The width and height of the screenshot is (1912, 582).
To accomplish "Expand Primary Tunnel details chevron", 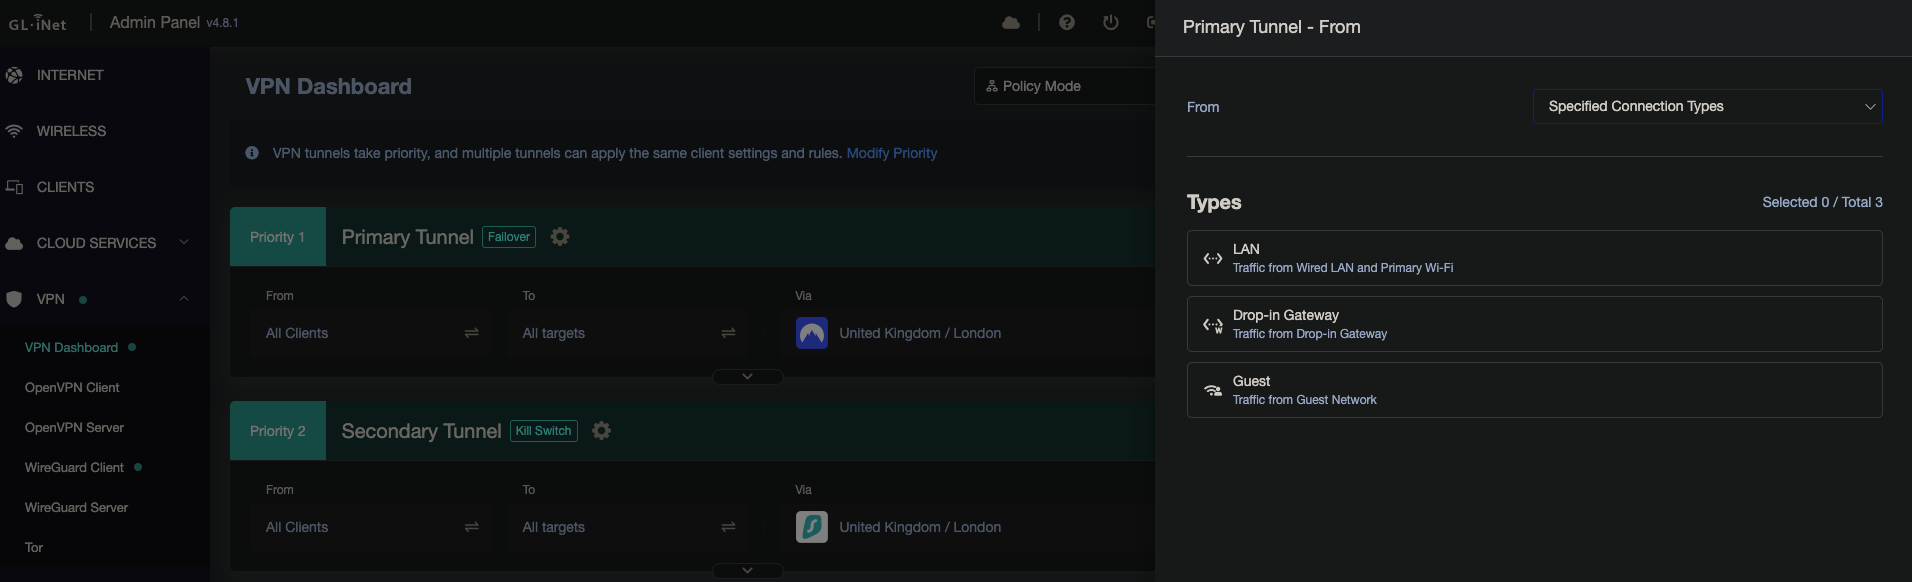I will point(747,377).
